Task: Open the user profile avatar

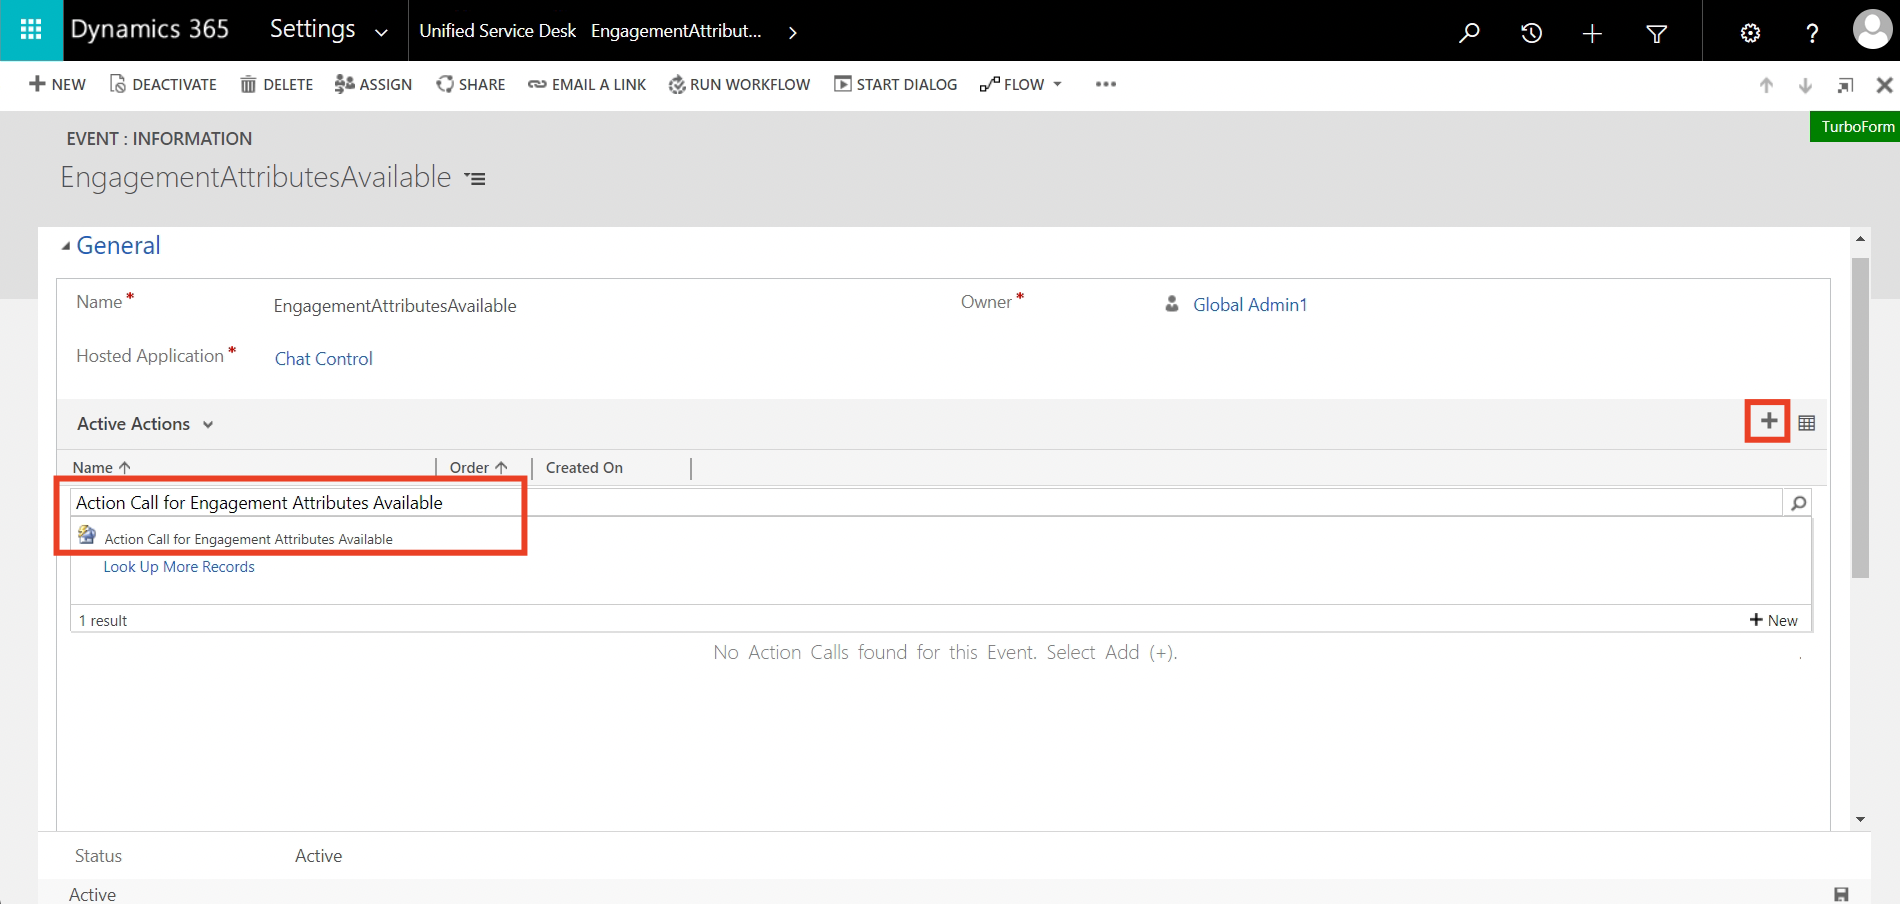Action: point(1872,30)
